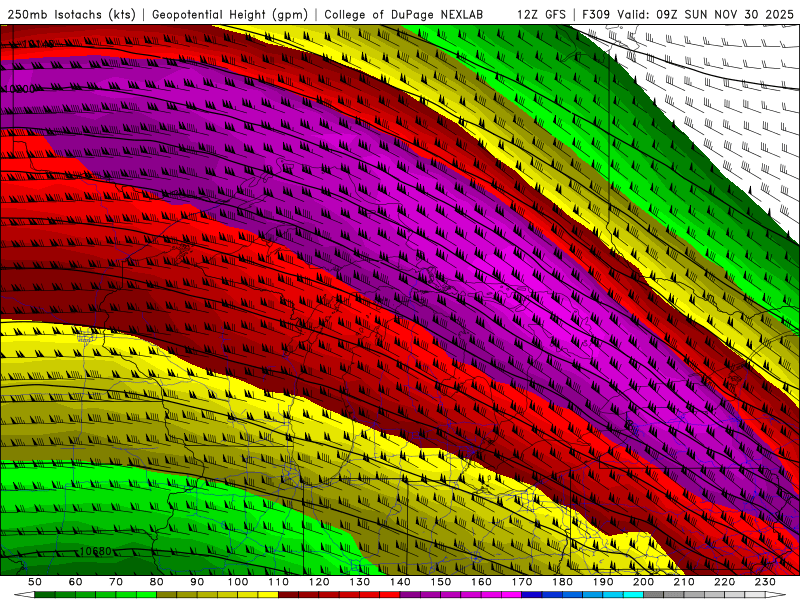
Task: Click the 230 value on the color scale
Action: click(x=765, y=582)
